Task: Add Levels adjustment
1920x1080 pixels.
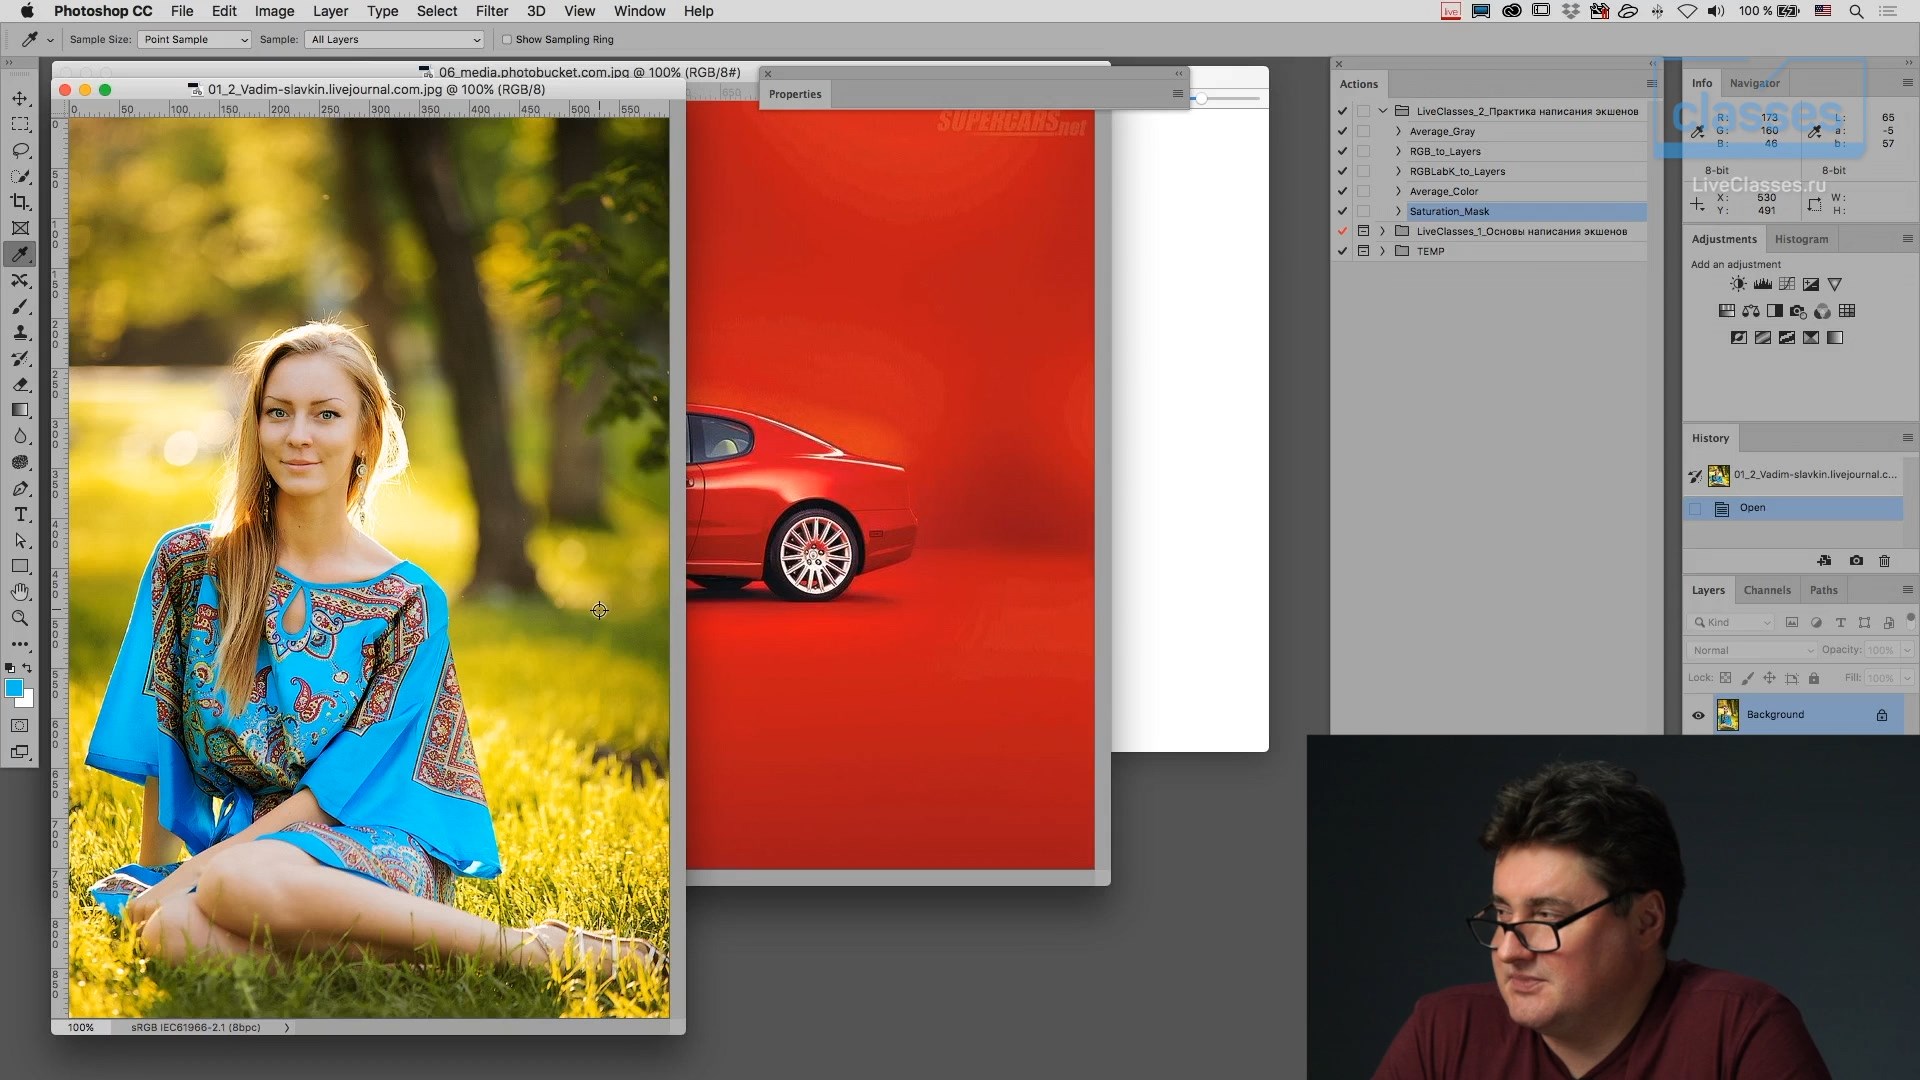Action: pyautogui.click(x=1762, y=284)
